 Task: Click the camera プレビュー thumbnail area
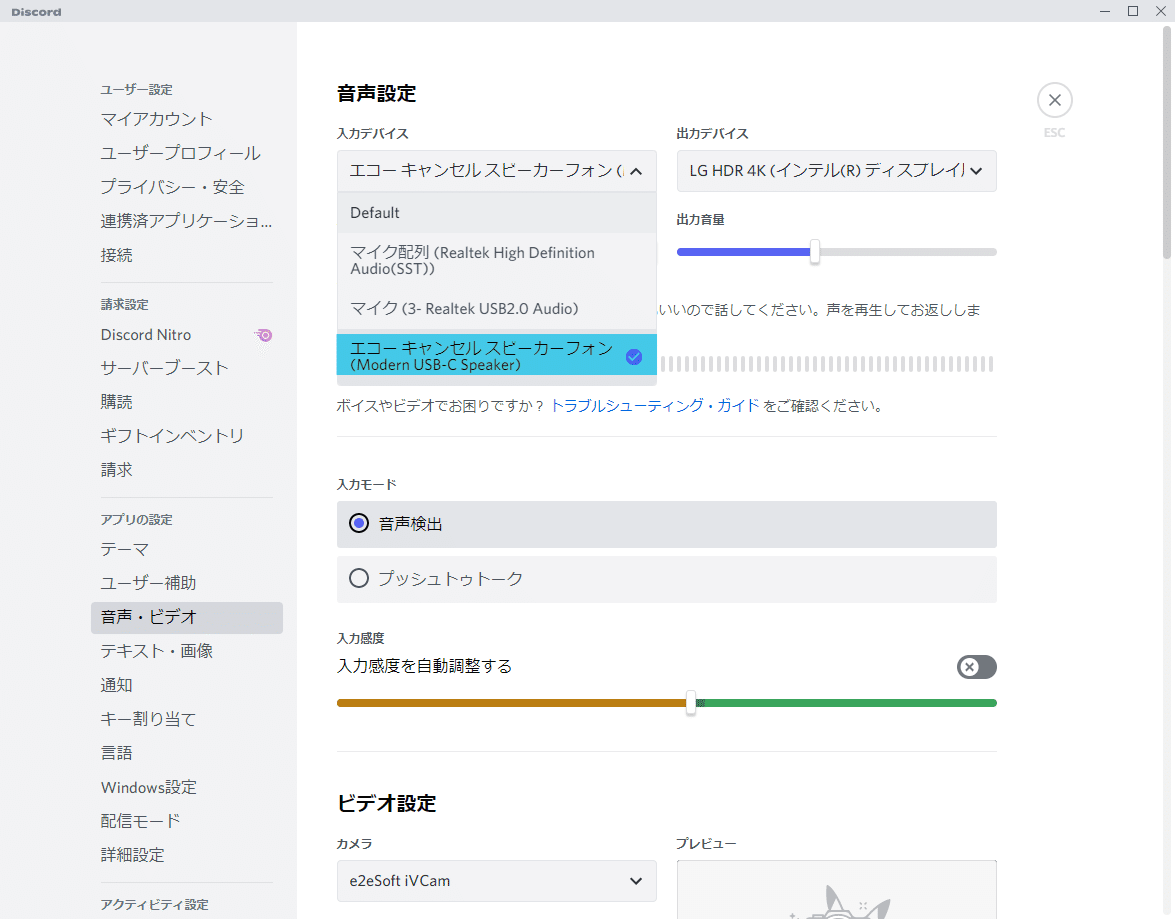(836, 890)
